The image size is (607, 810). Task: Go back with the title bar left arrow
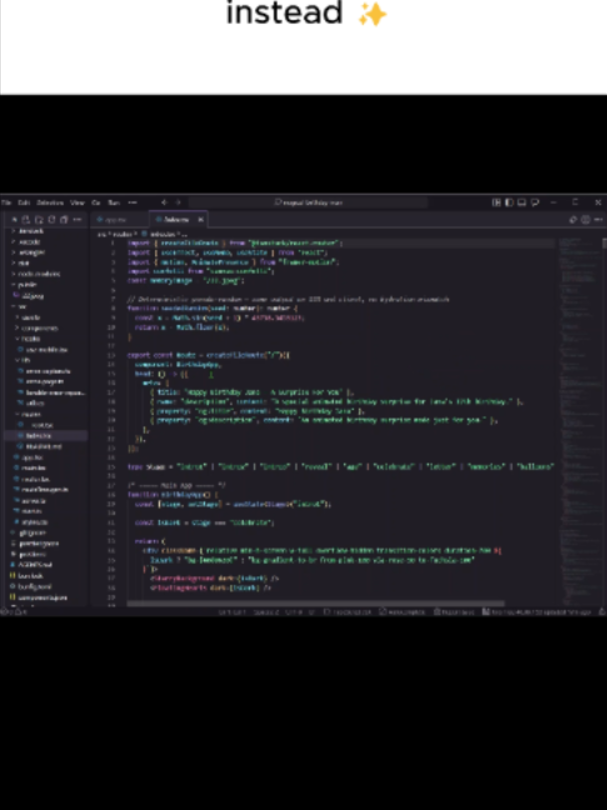click(164, 202)
